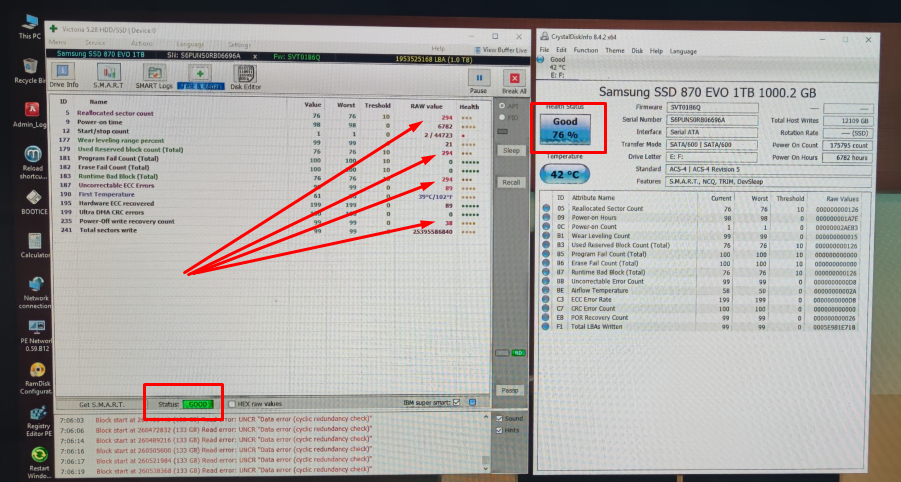
Task: Open the Actions menu in Victoria
Action: click(x=141, y=44)
